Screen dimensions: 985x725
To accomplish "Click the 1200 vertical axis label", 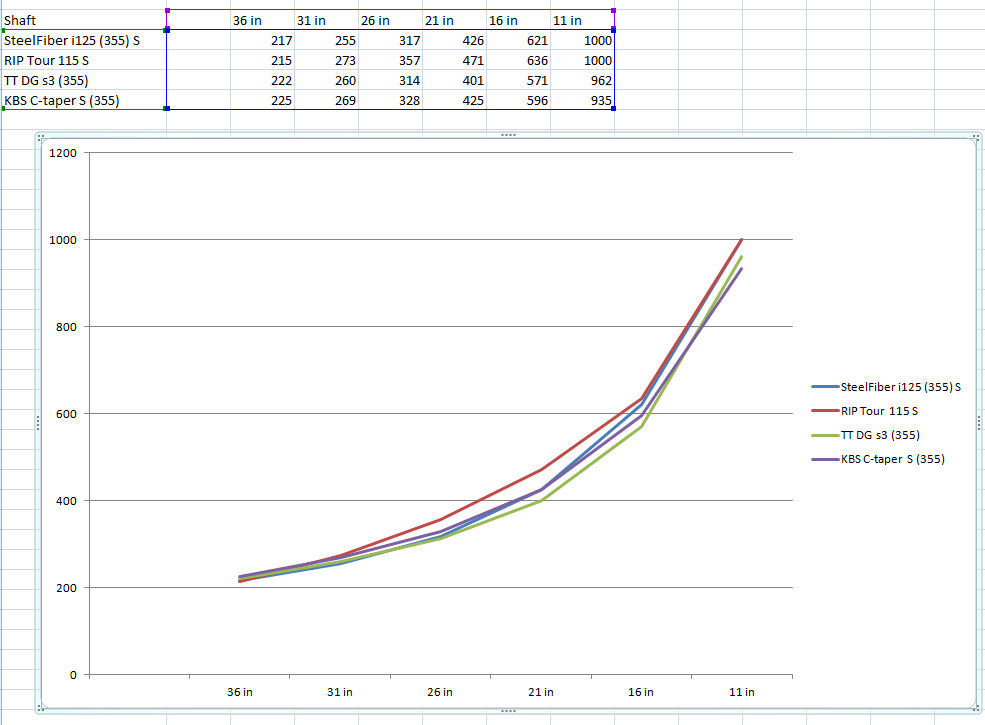I will point(63,153).
